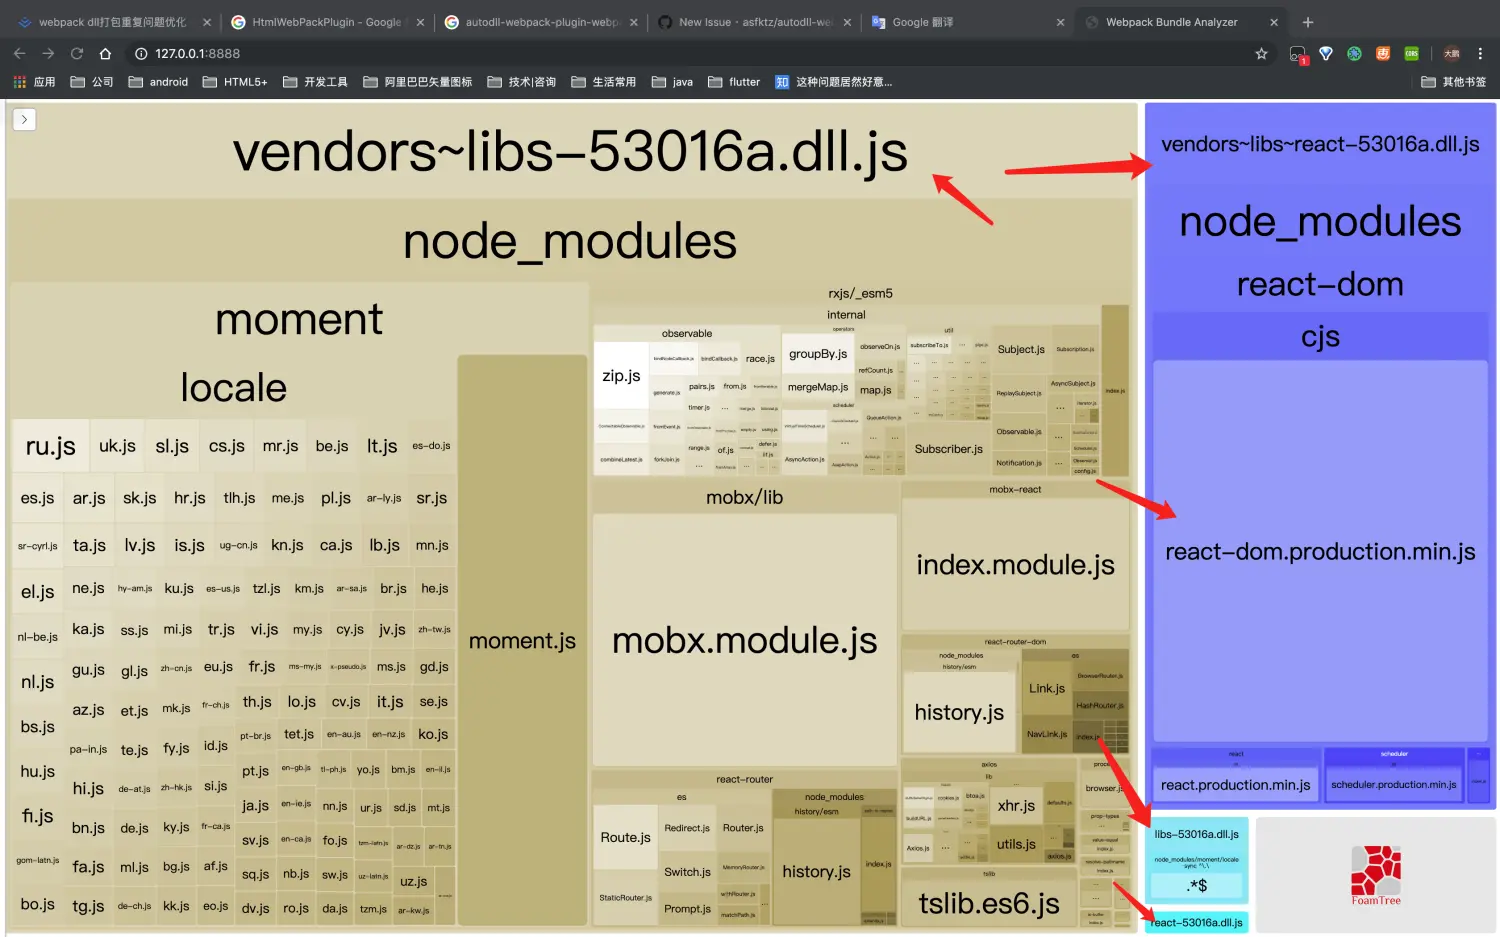
Task: Click the green circular extension icon
Action: pos(1354,54)
